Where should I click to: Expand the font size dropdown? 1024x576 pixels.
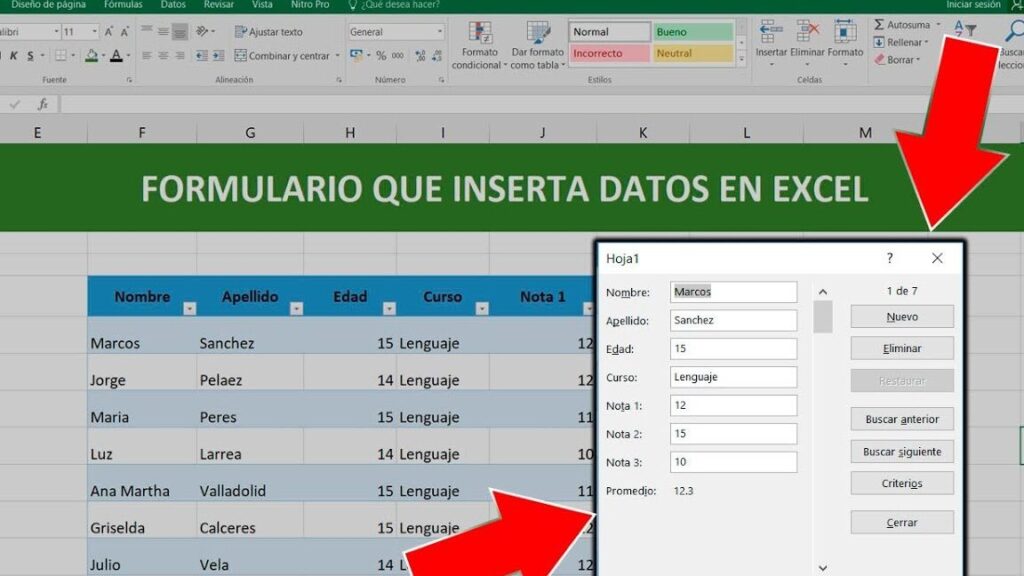[94, 32]
